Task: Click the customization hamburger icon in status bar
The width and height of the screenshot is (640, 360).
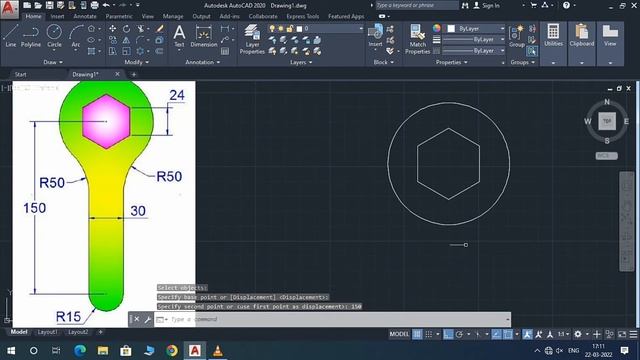Action: click(x=633, y=334)
